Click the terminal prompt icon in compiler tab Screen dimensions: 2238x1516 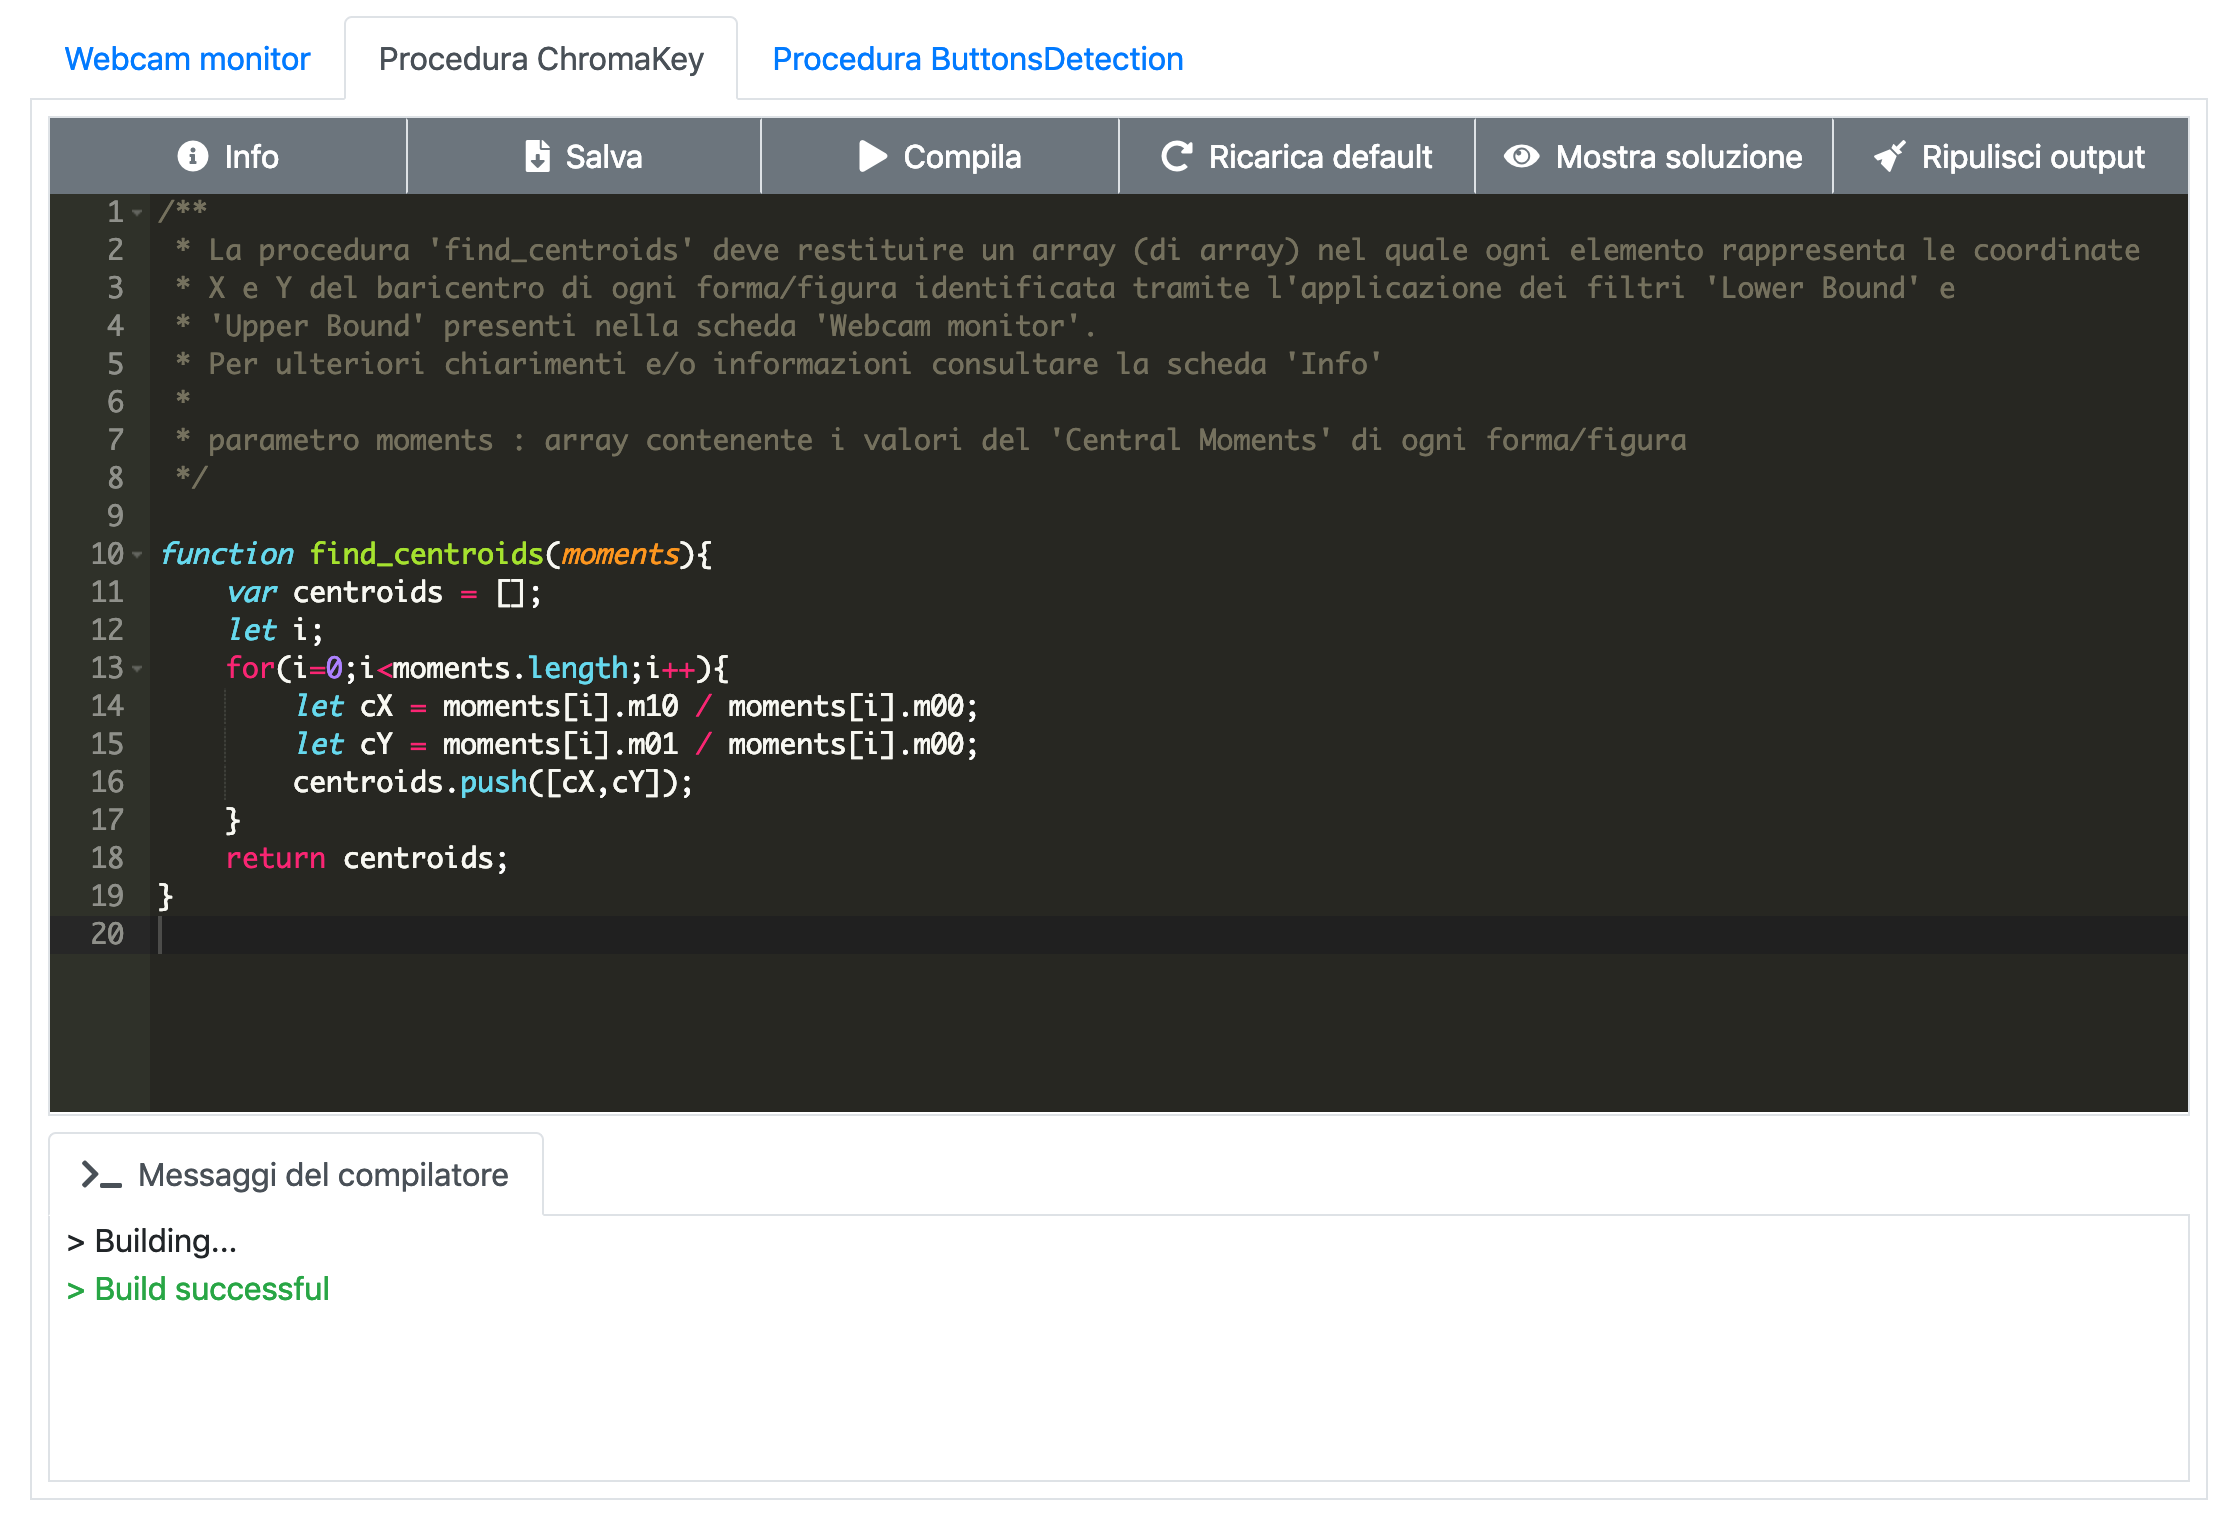pyautogui.click(x=101, y=1175)
